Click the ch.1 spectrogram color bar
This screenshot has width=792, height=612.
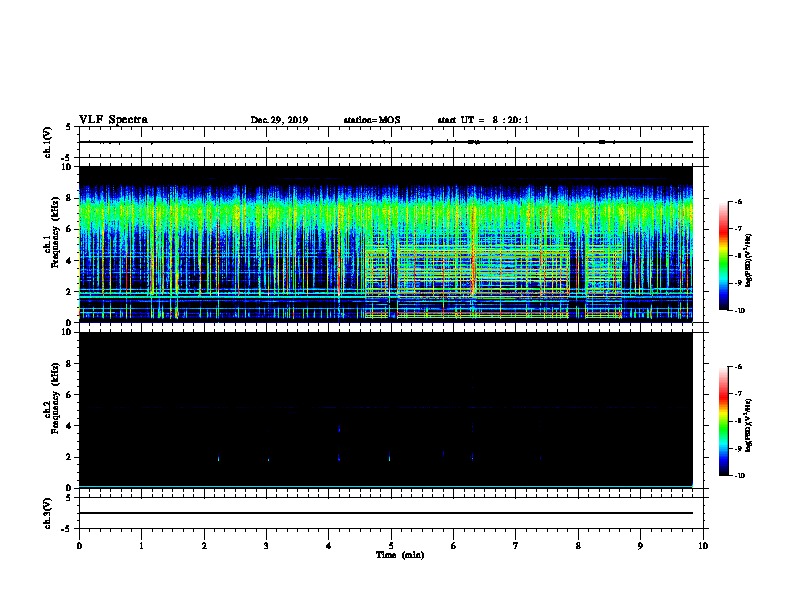pos(724,256)
